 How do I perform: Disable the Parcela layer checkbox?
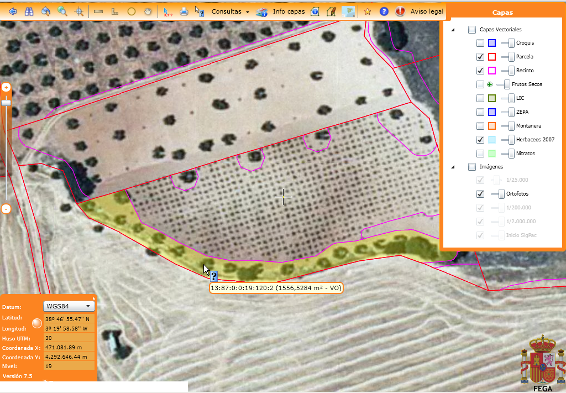point(480,57)
